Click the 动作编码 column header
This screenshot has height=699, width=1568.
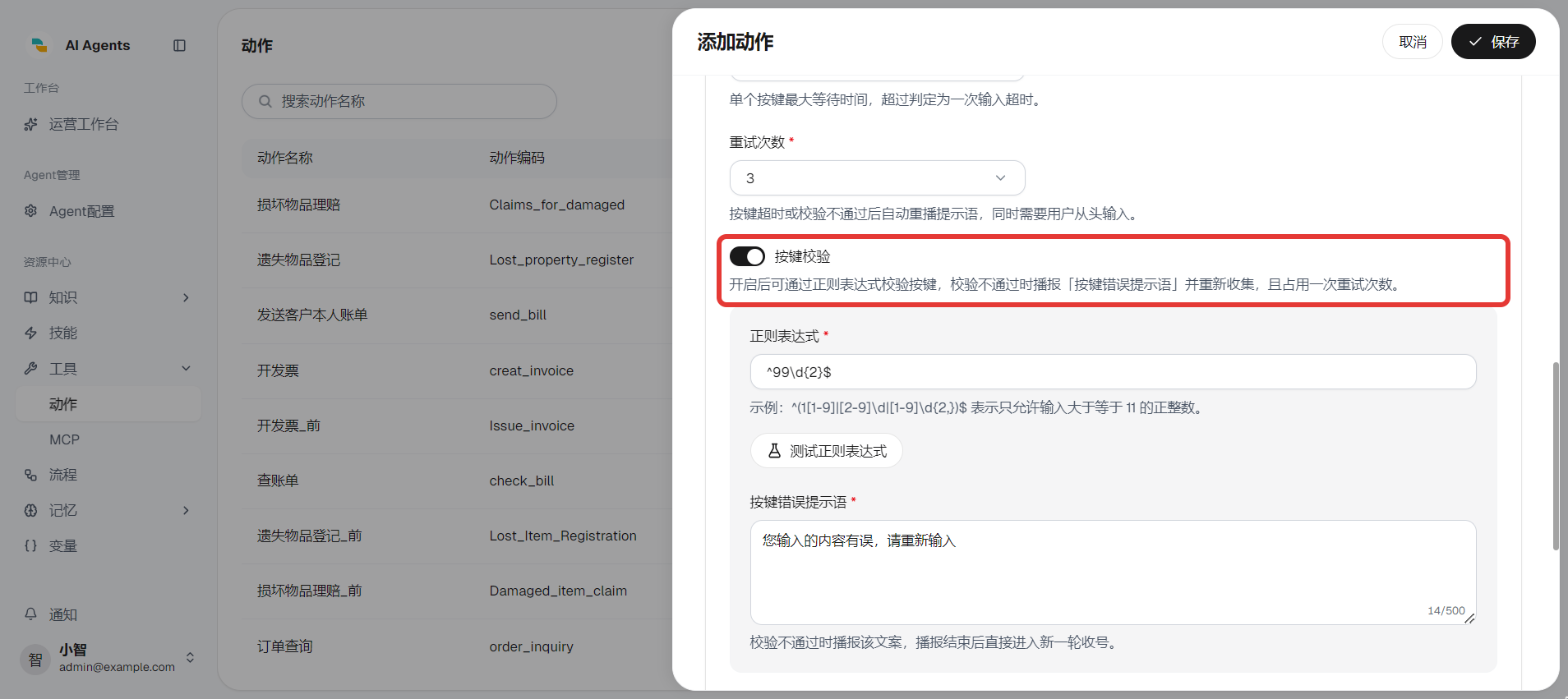(517, 158)
